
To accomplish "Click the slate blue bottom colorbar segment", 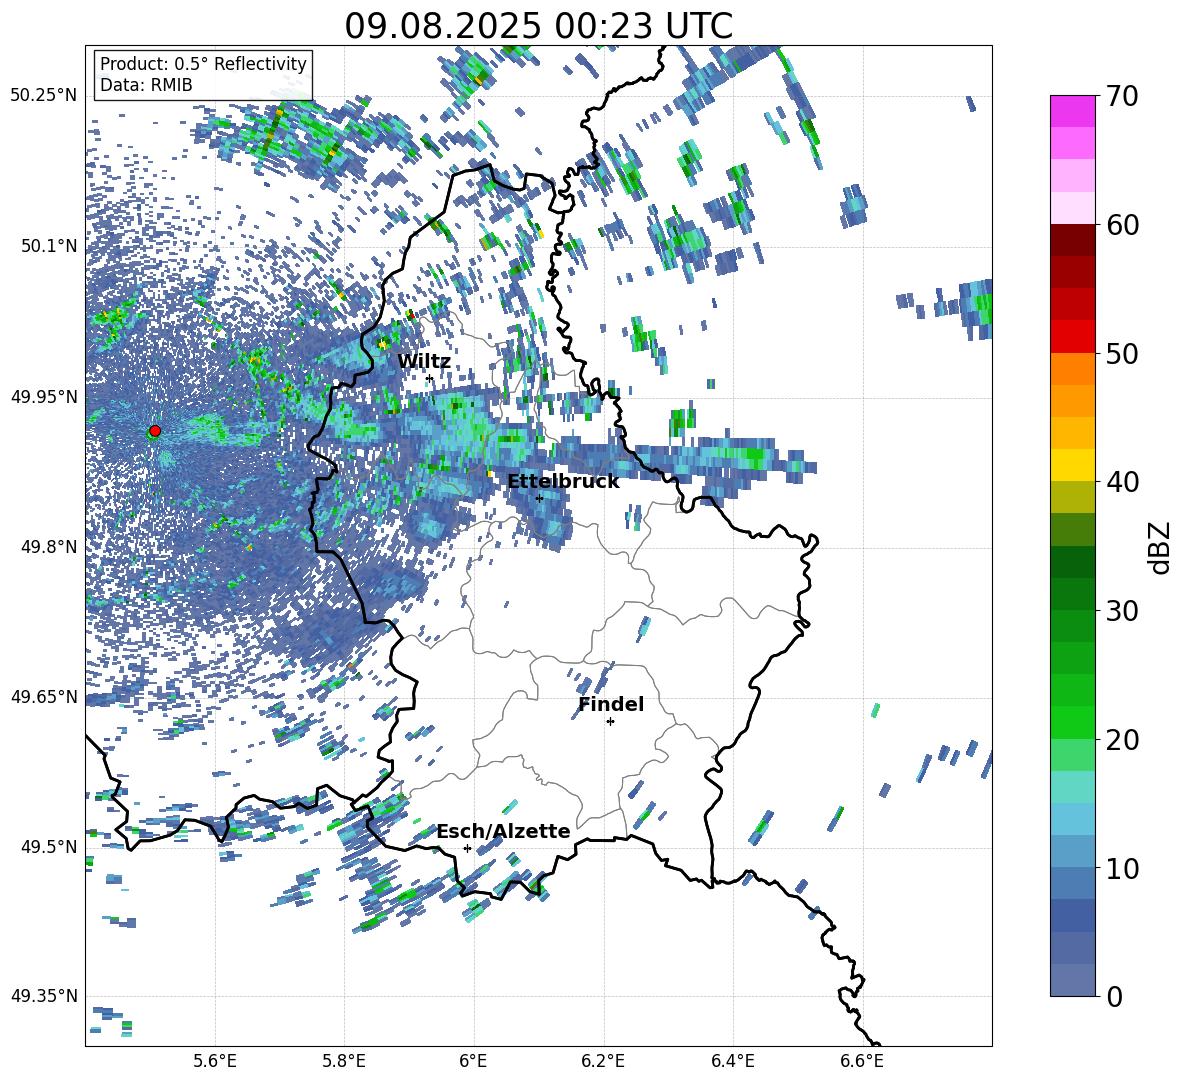I will click(x=1072, y=980).
